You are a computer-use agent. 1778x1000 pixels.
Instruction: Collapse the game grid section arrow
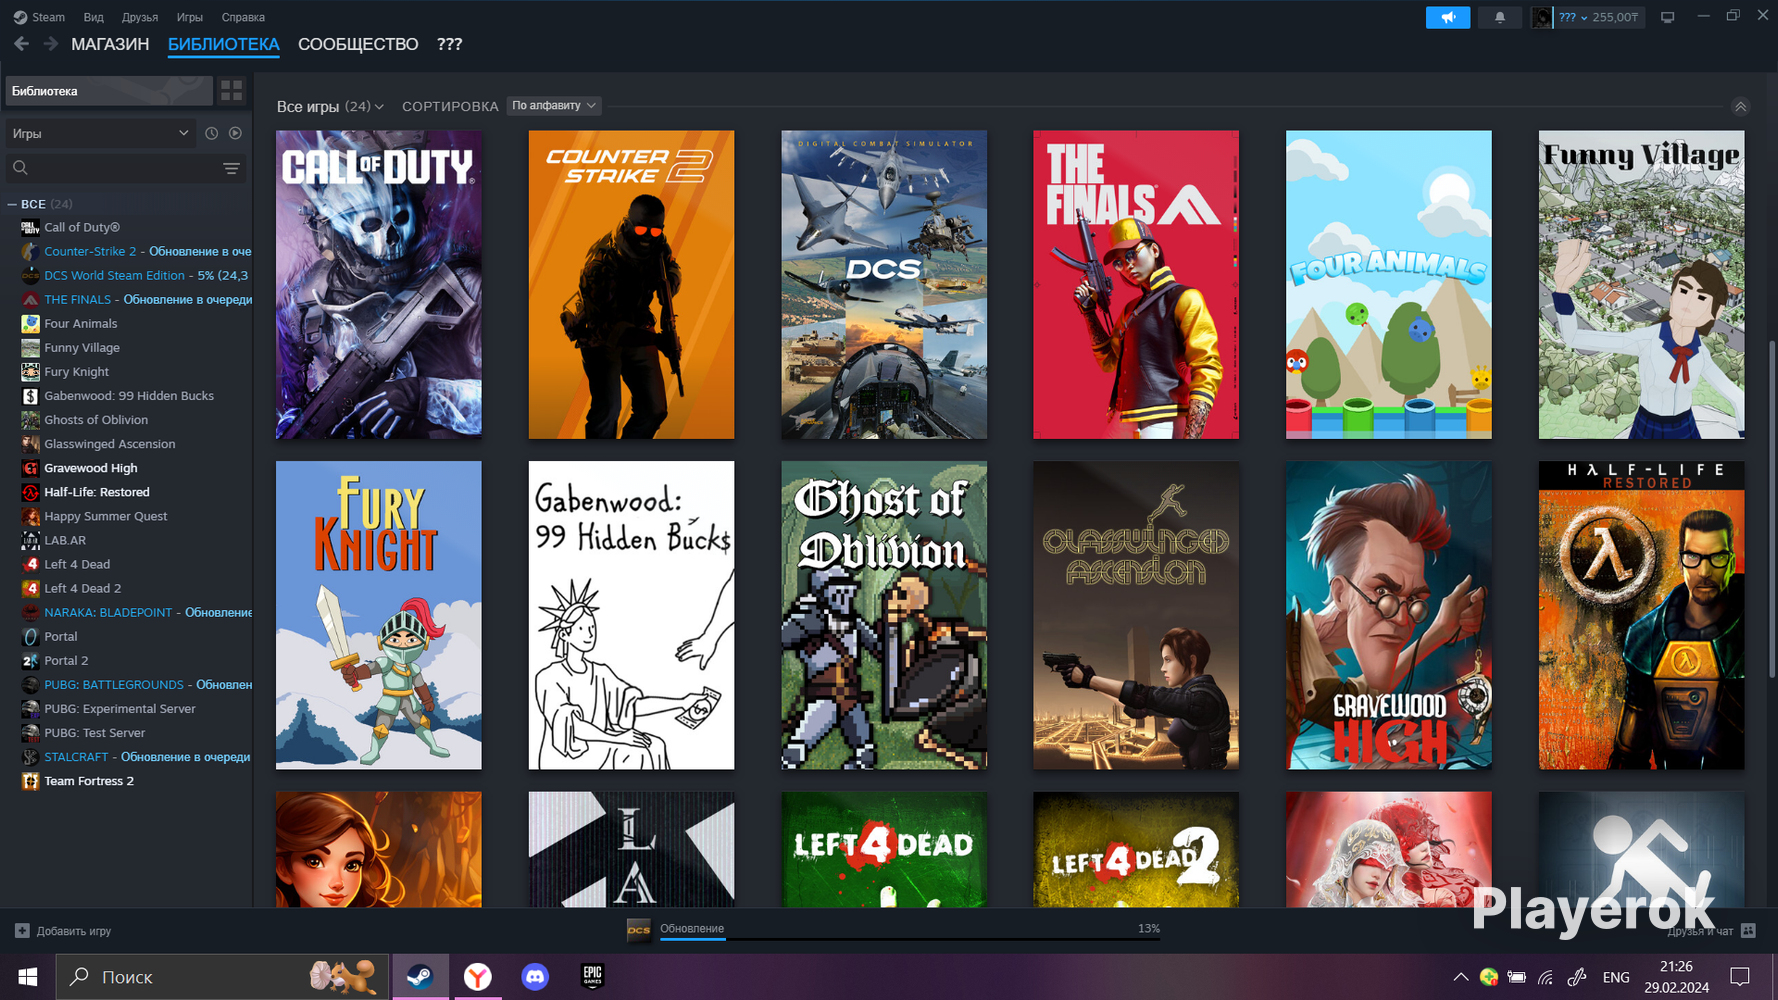click(x=1740, y=106)
